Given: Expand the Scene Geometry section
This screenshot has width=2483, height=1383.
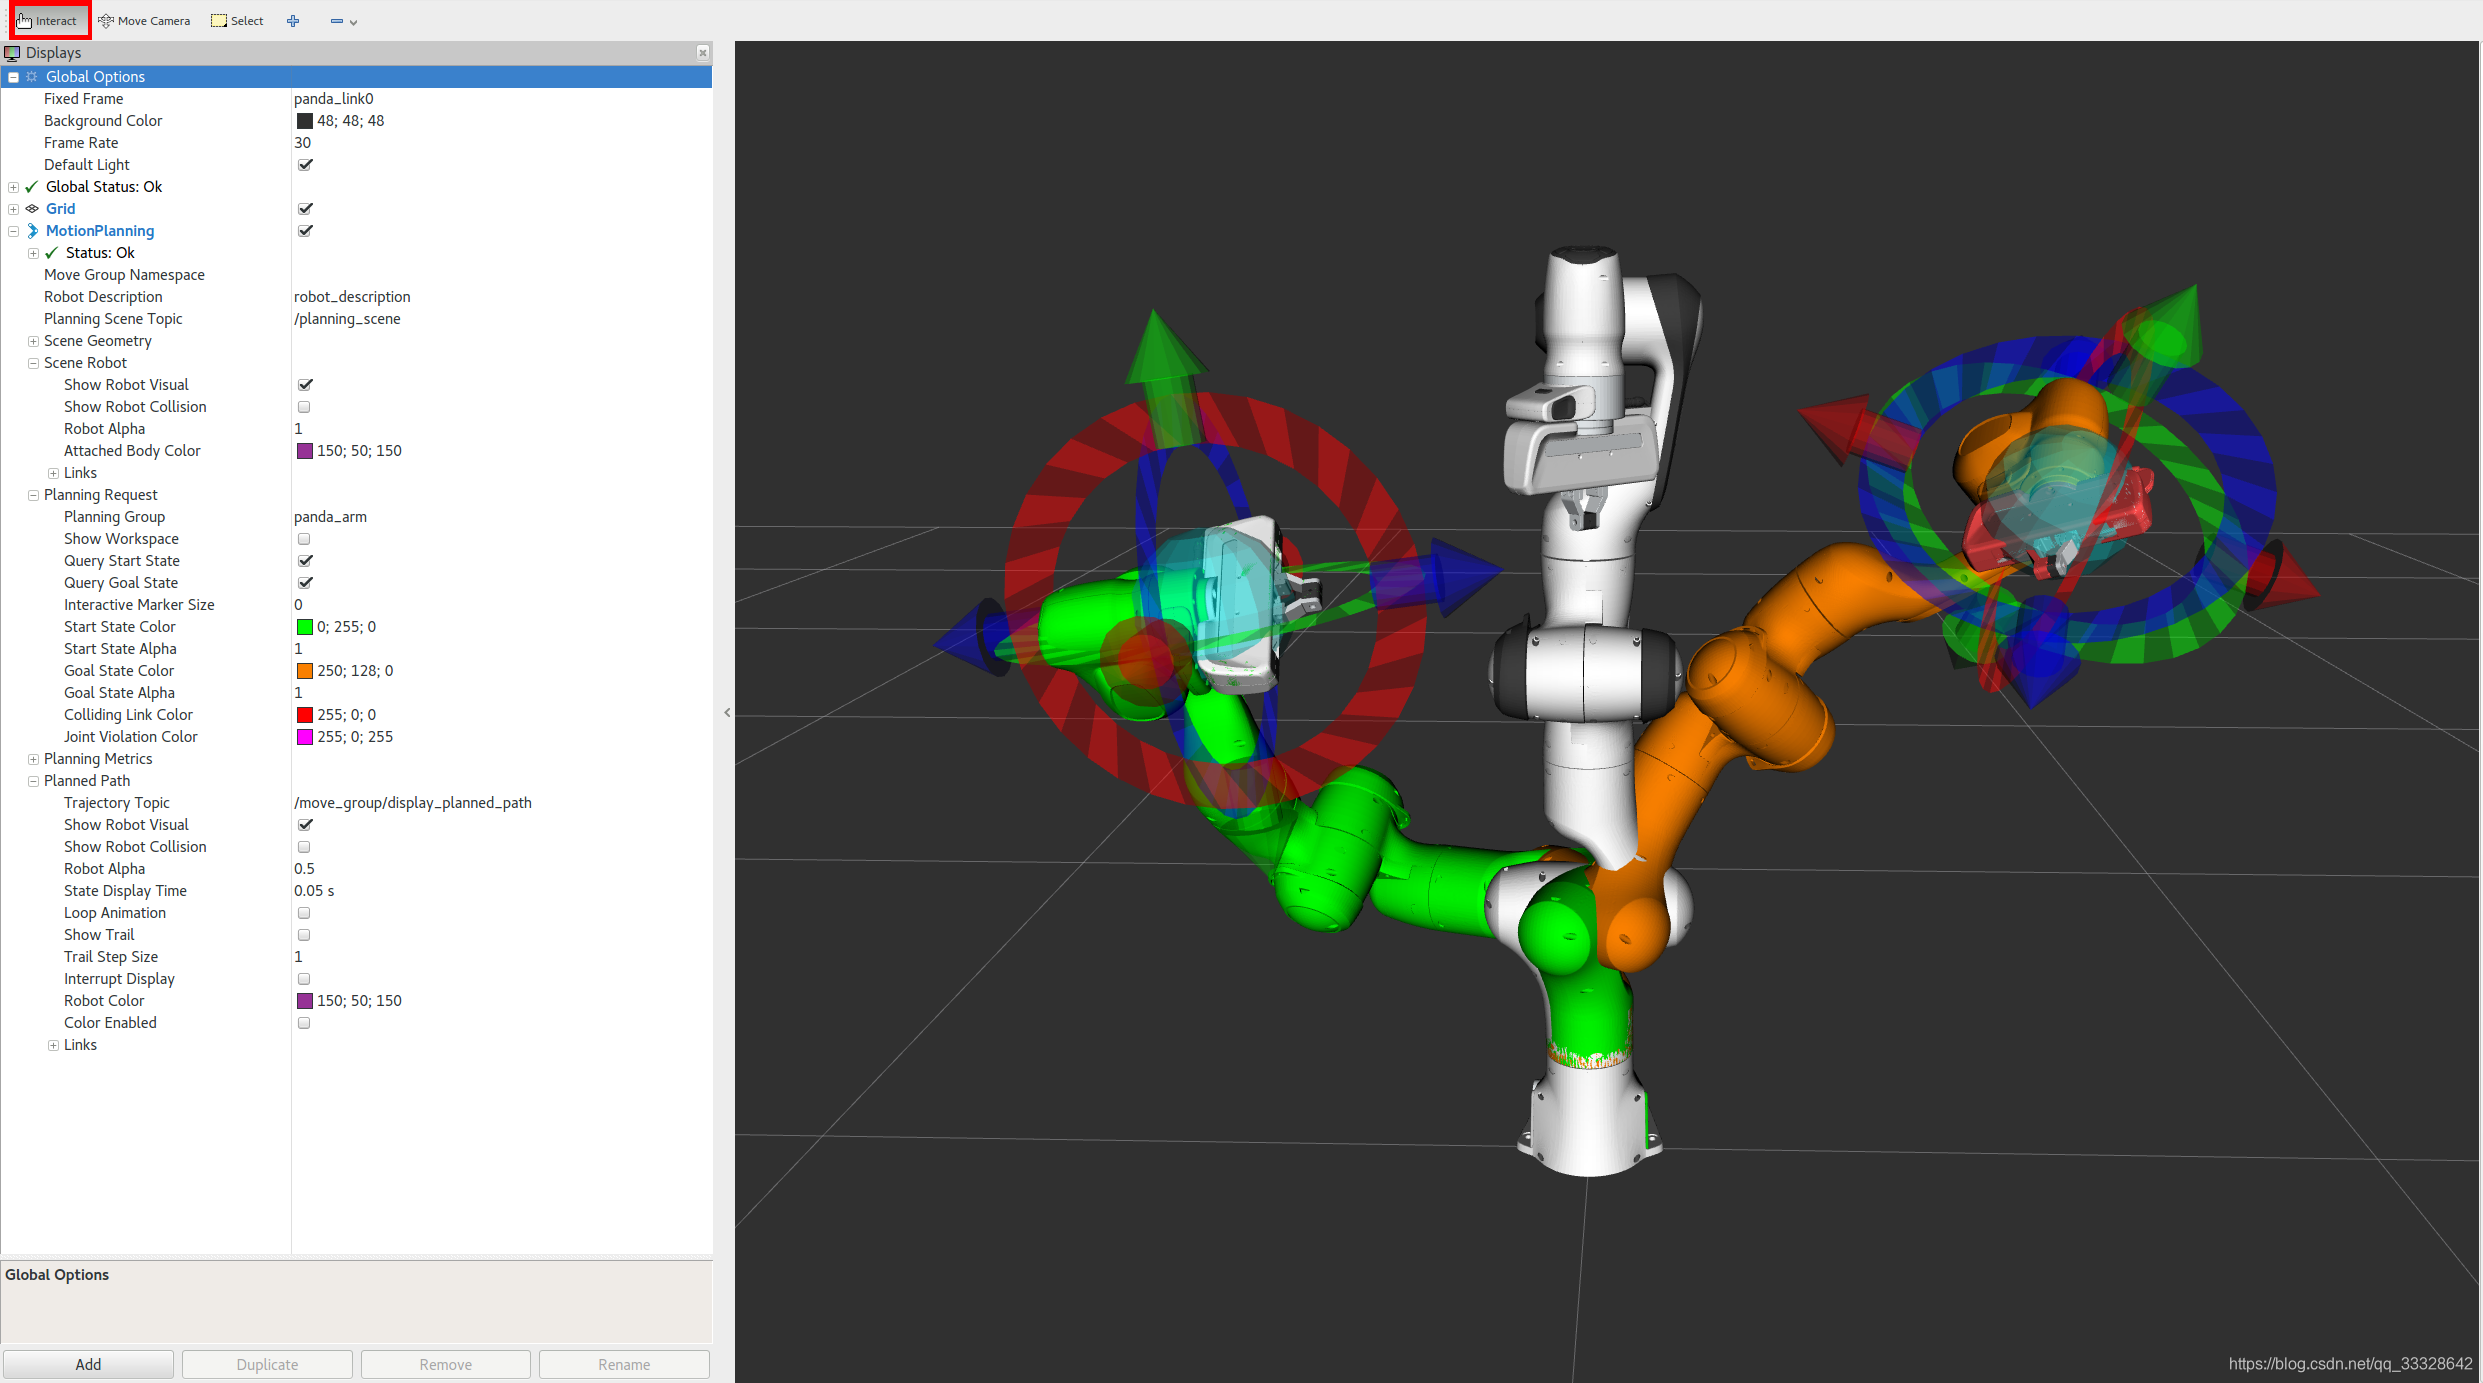Looking at the screenshot, I should [x=33, y=341].
